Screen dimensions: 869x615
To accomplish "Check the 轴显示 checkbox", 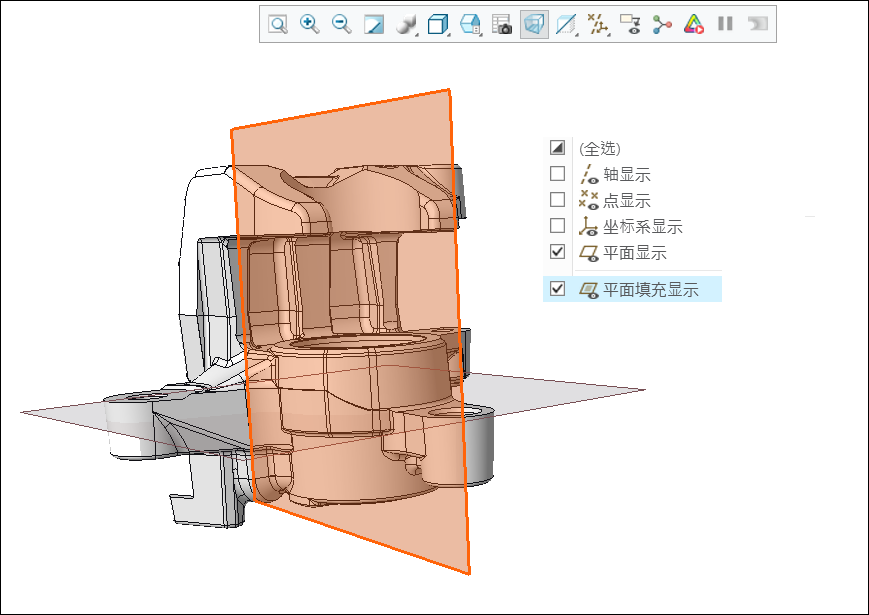I will (x=558, y=173).
